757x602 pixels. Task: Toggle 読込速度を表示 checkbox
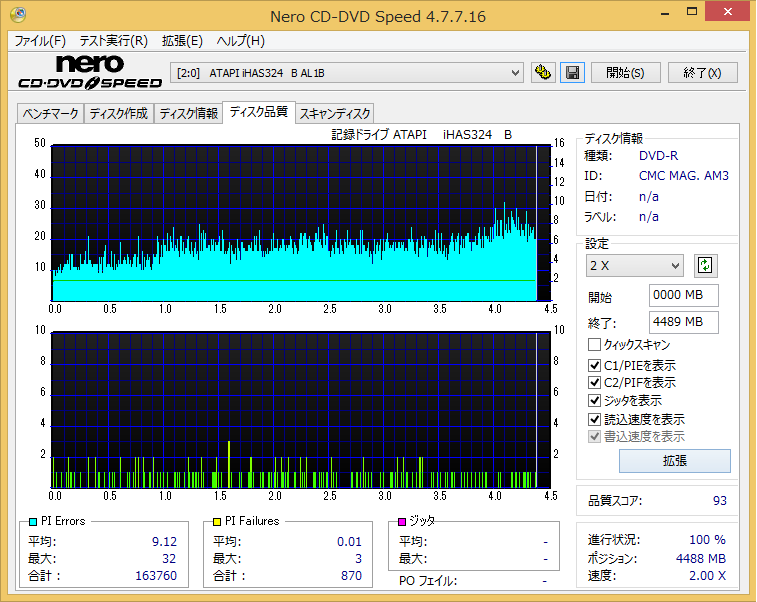click(594, 419)
